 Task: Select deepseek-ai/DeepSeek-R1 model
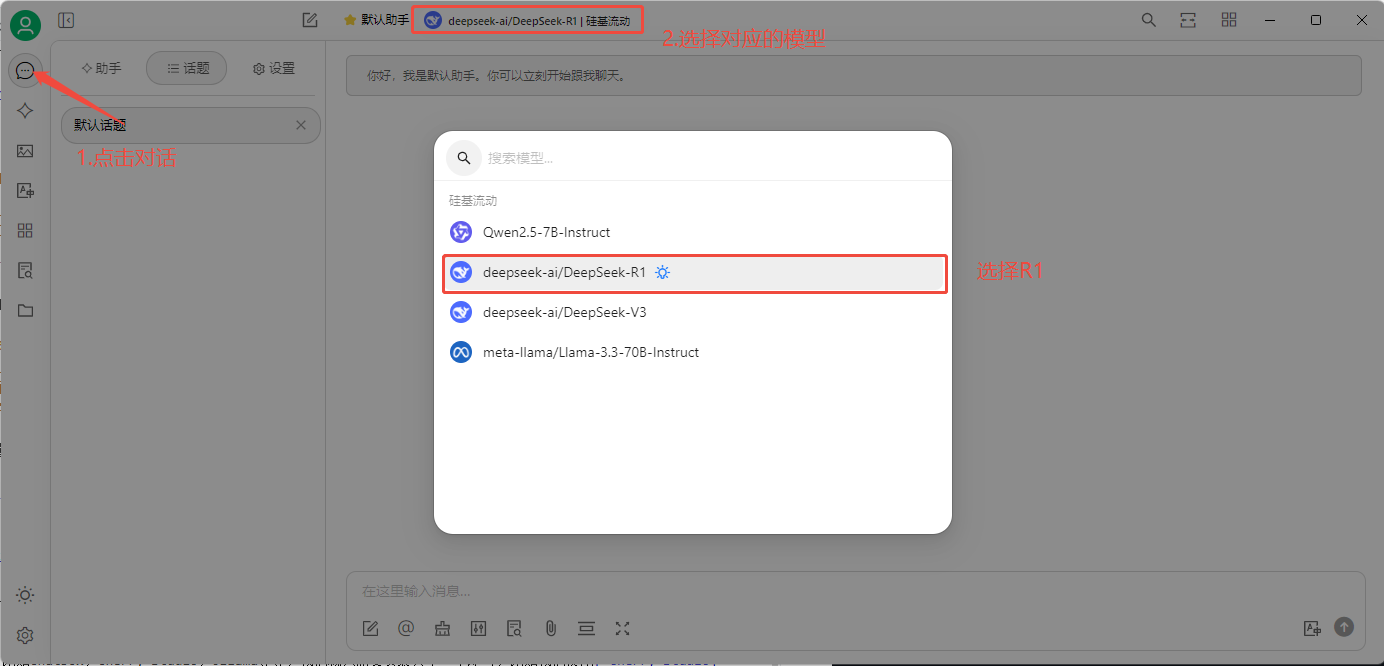[x=695, y=272]
